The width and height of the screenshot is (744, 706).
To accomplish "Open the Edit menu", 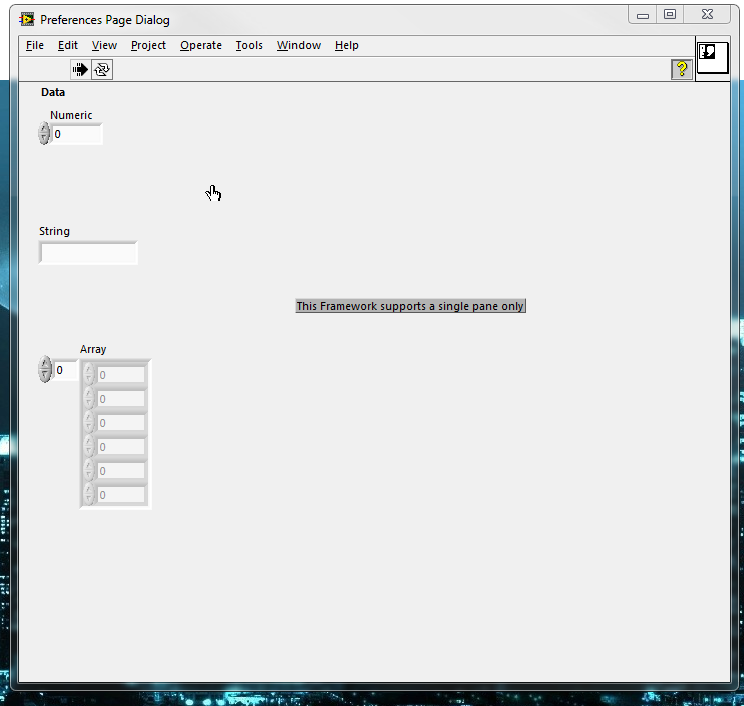I will point(68,45).
